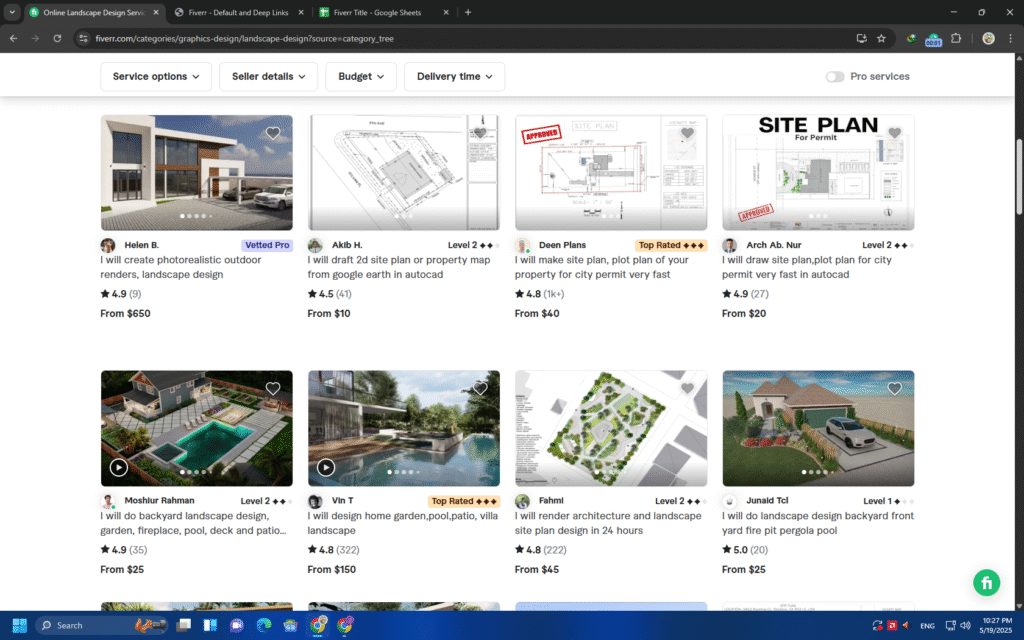1024x640 pixels.
Task: Save Moshiur Rahman's gig with heart icon
Action: point(273,389)
